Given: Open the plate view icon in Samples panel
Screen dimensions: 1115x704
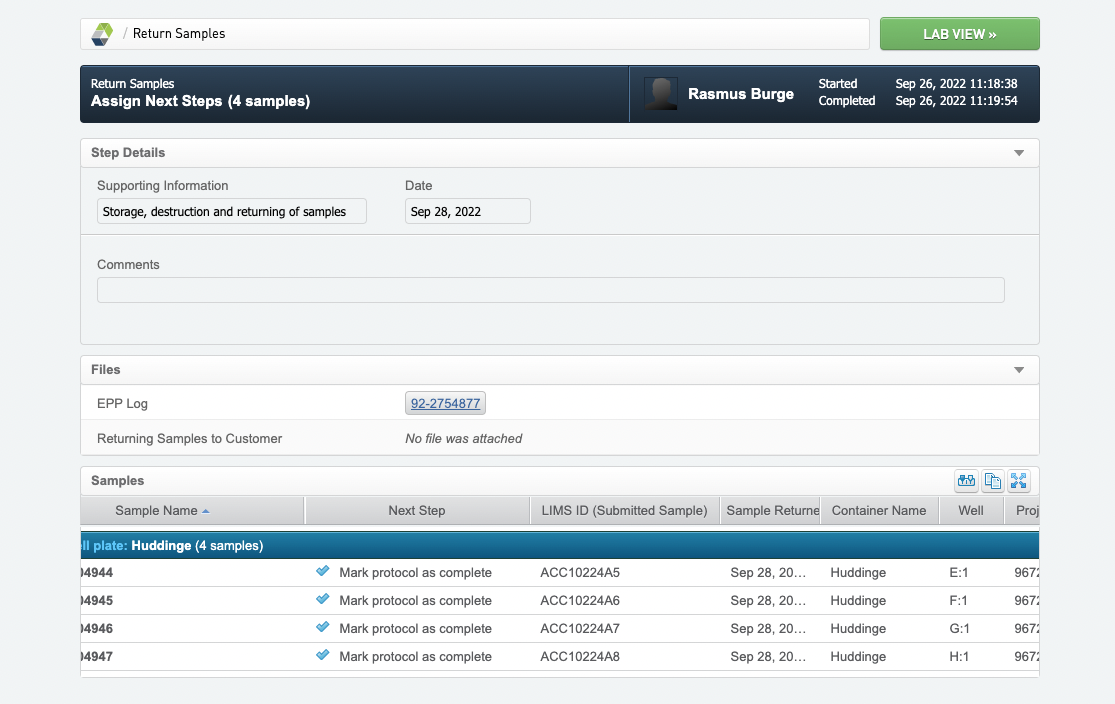Looking at the screenshot, I should coord(966,481).
